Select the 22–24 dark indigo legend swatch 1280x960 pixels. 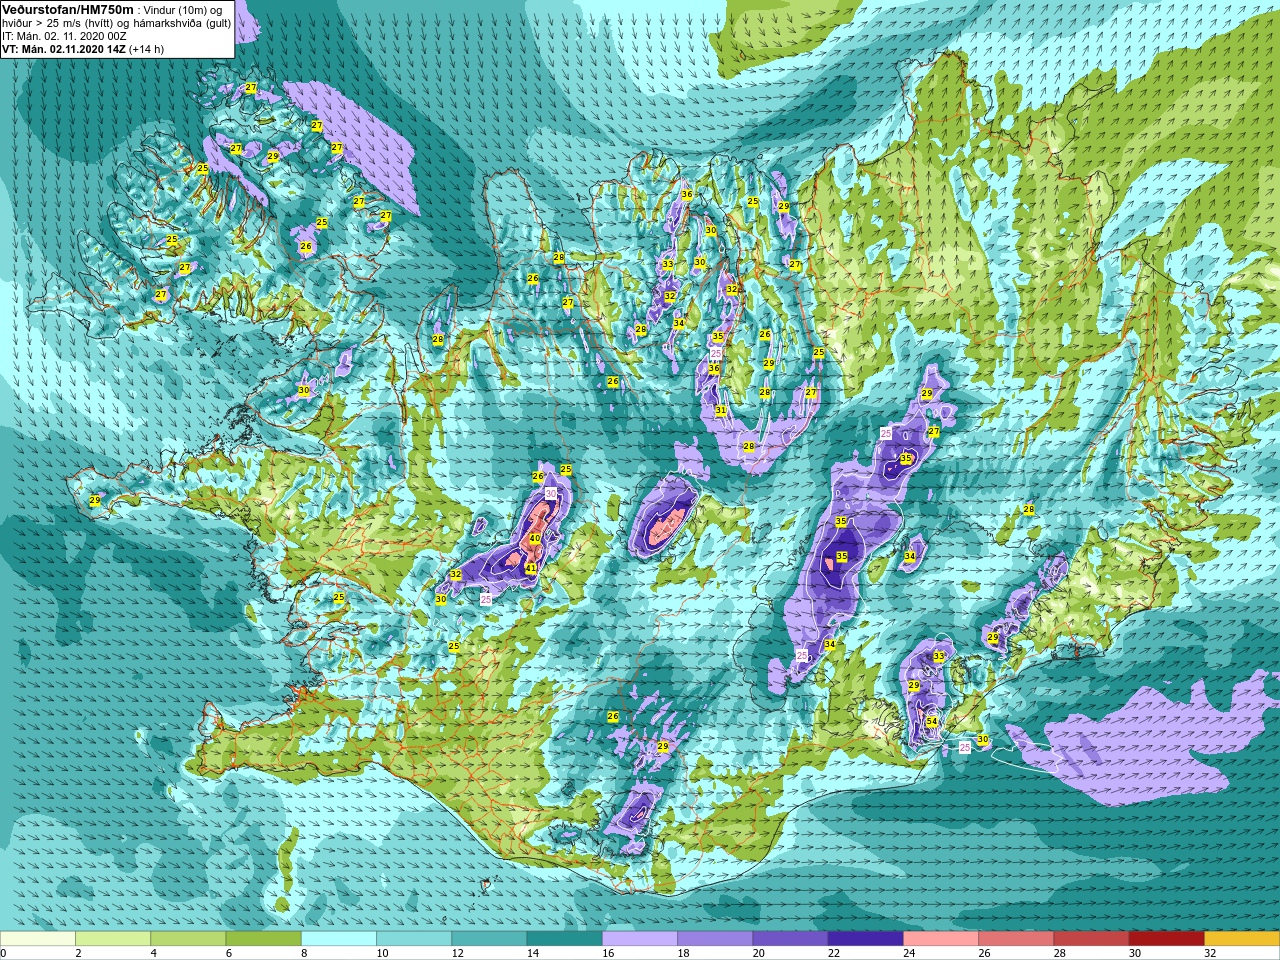pos(865,939)
